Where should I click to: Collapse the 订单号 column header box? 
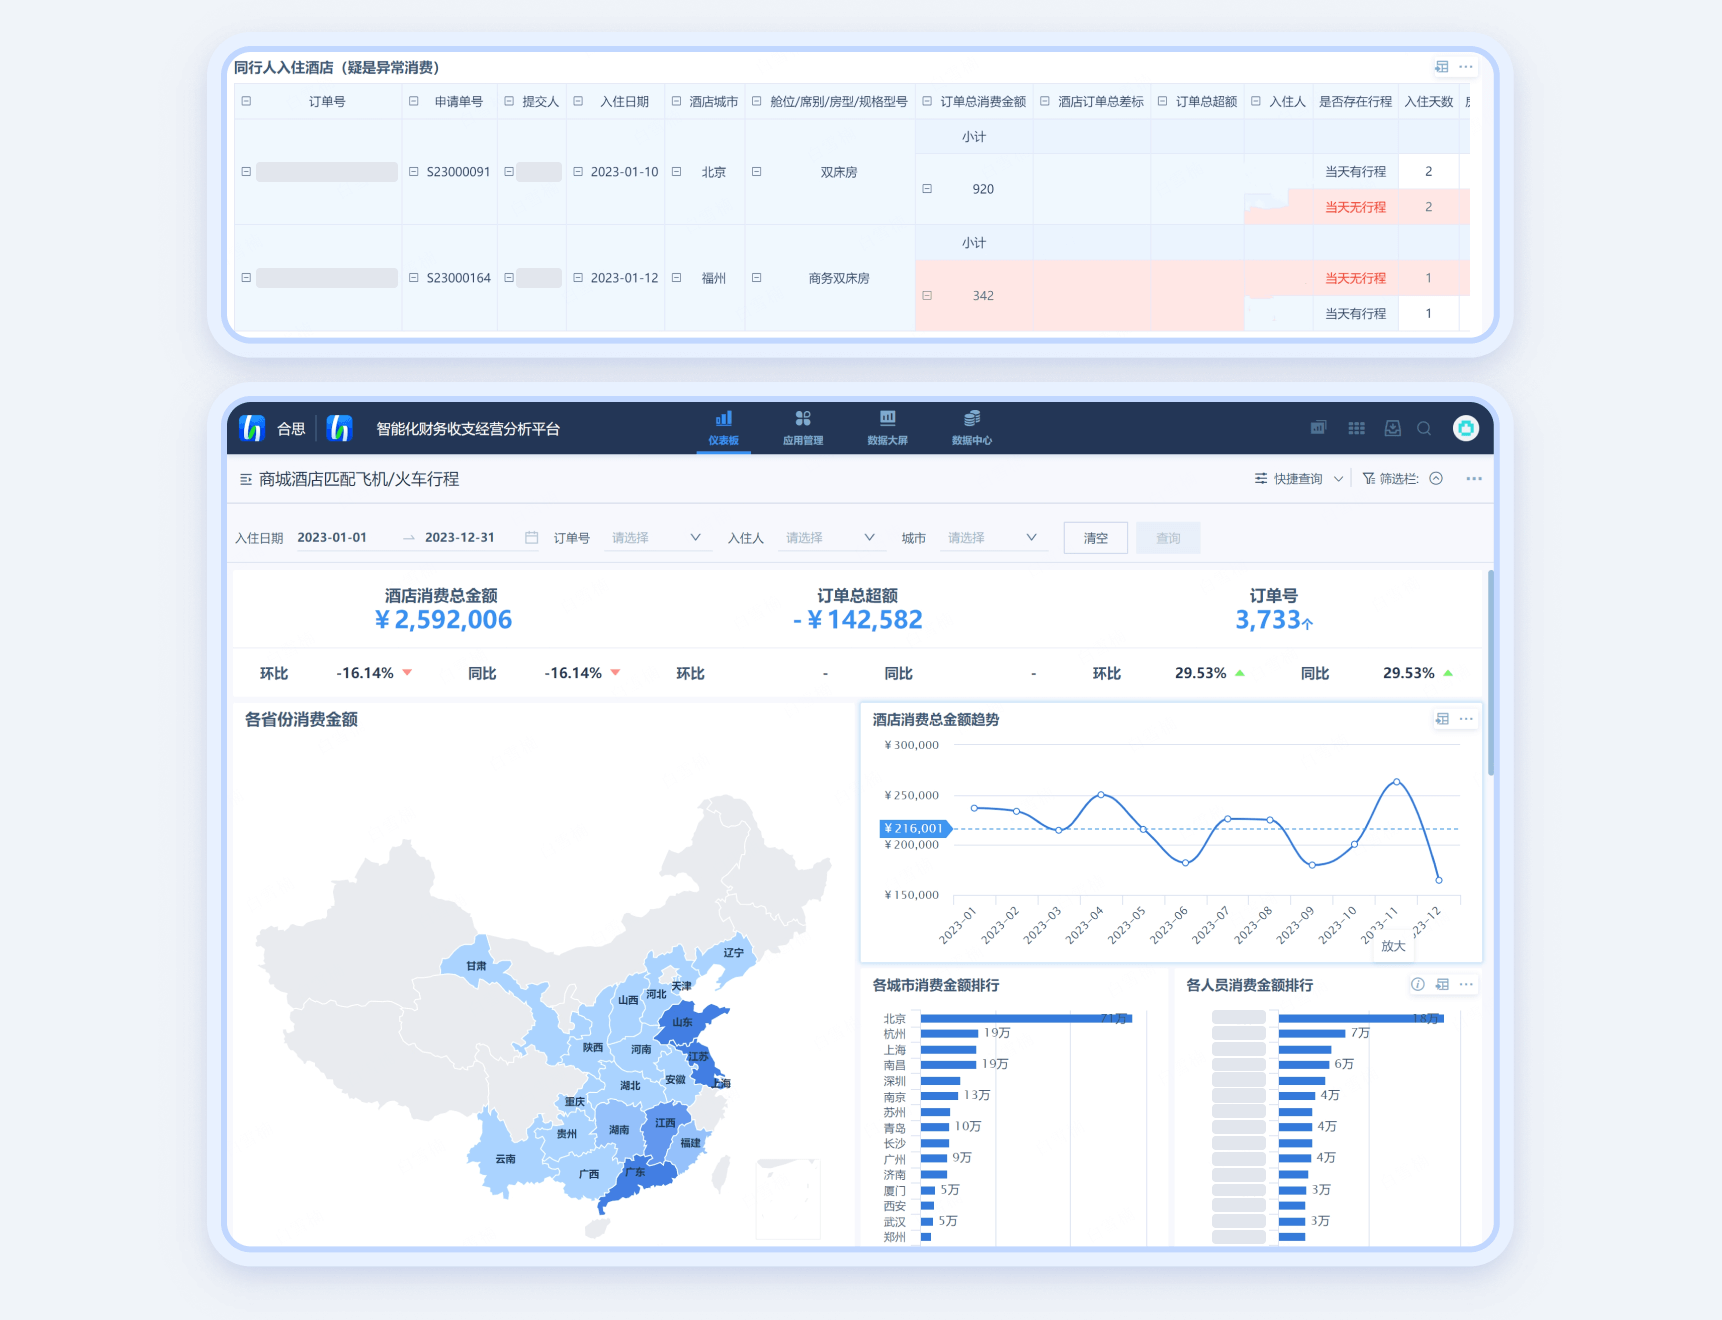[x=246, y=101]
